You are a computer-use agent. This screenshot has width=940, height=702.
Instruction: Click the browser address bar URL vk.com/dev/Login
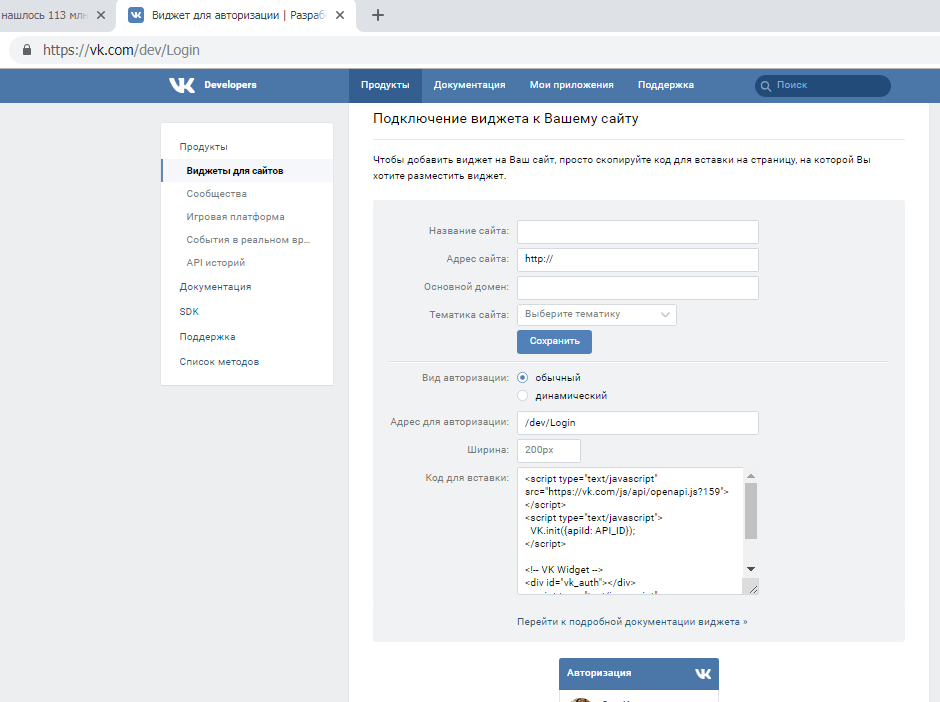(121, 50)
